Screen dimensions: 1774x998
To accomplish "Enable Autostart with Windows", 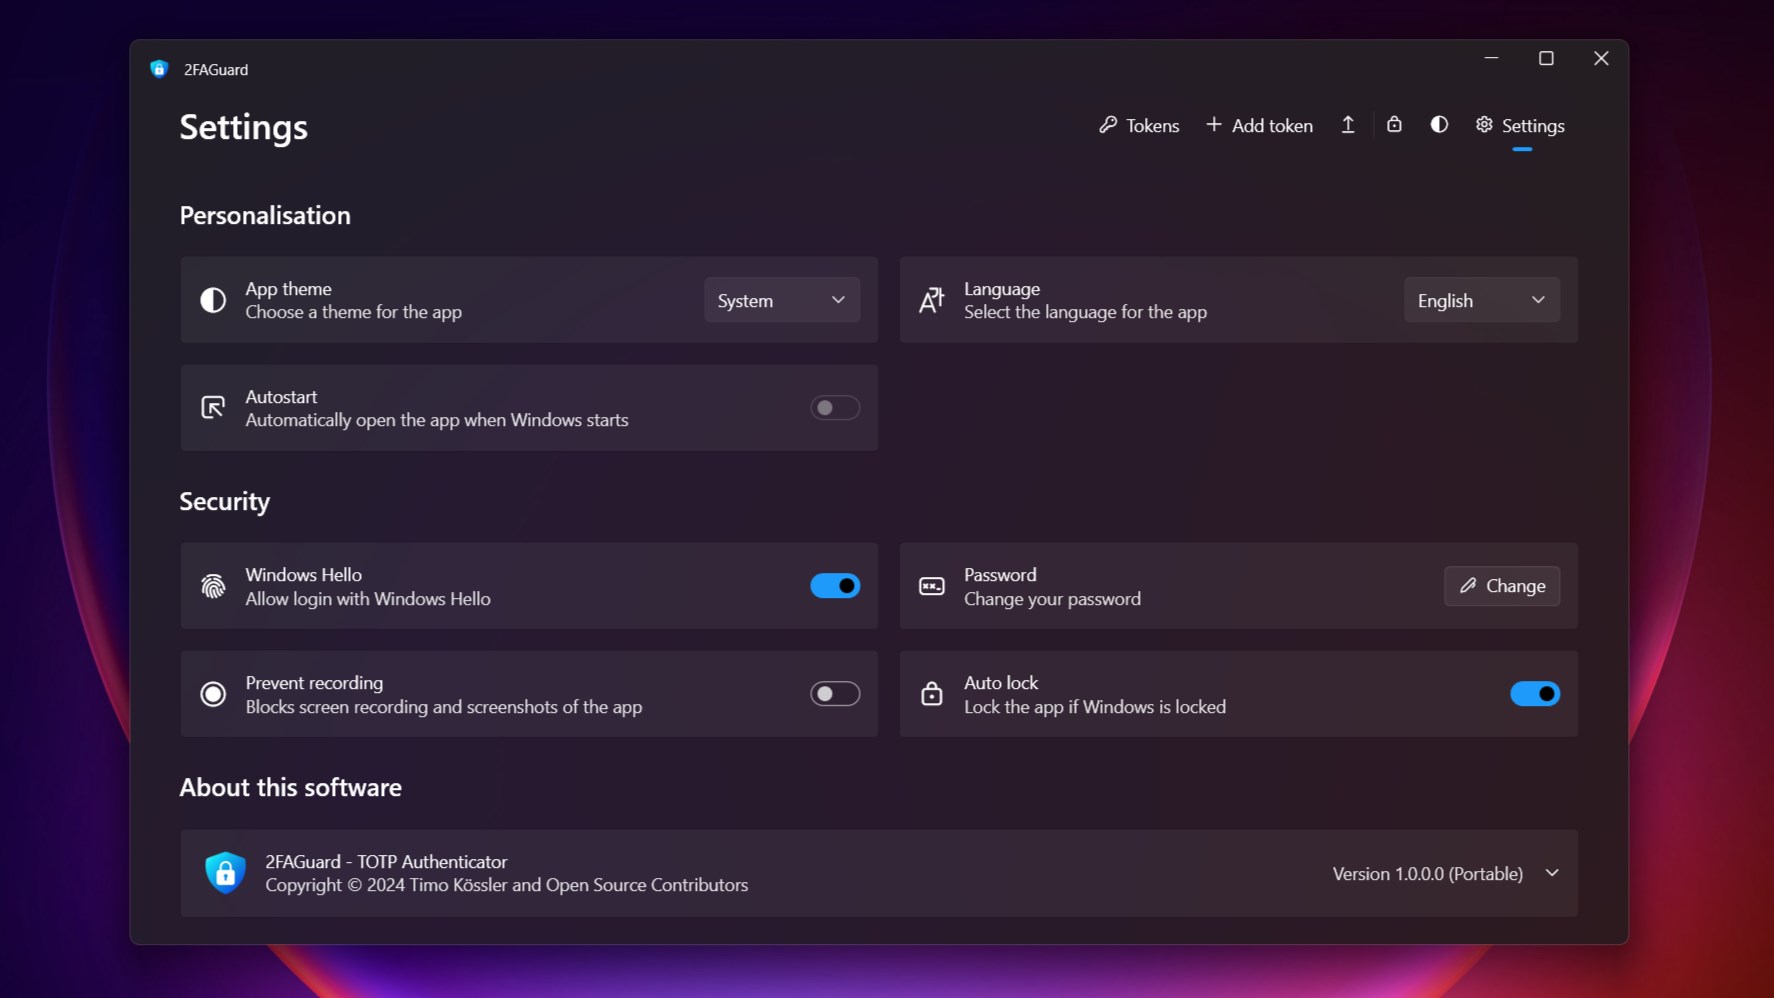I will [x=834, y=407].
